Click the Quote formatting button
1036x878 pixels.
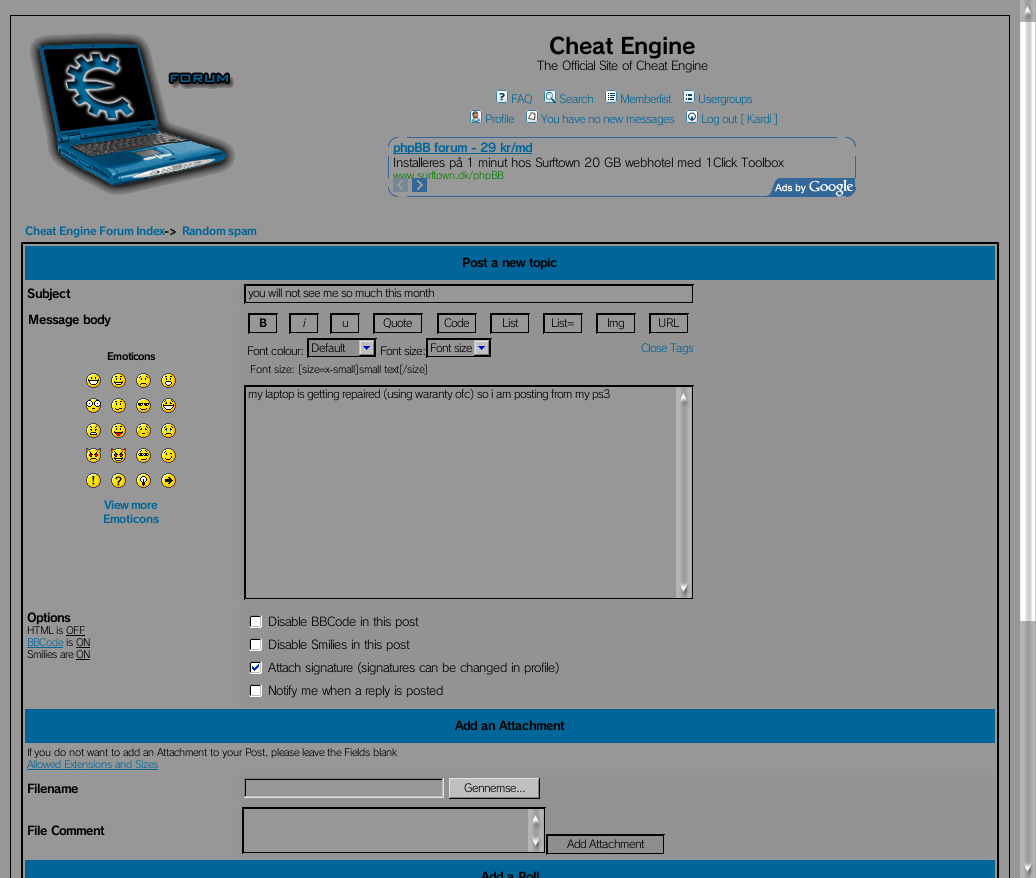[397, 323]
